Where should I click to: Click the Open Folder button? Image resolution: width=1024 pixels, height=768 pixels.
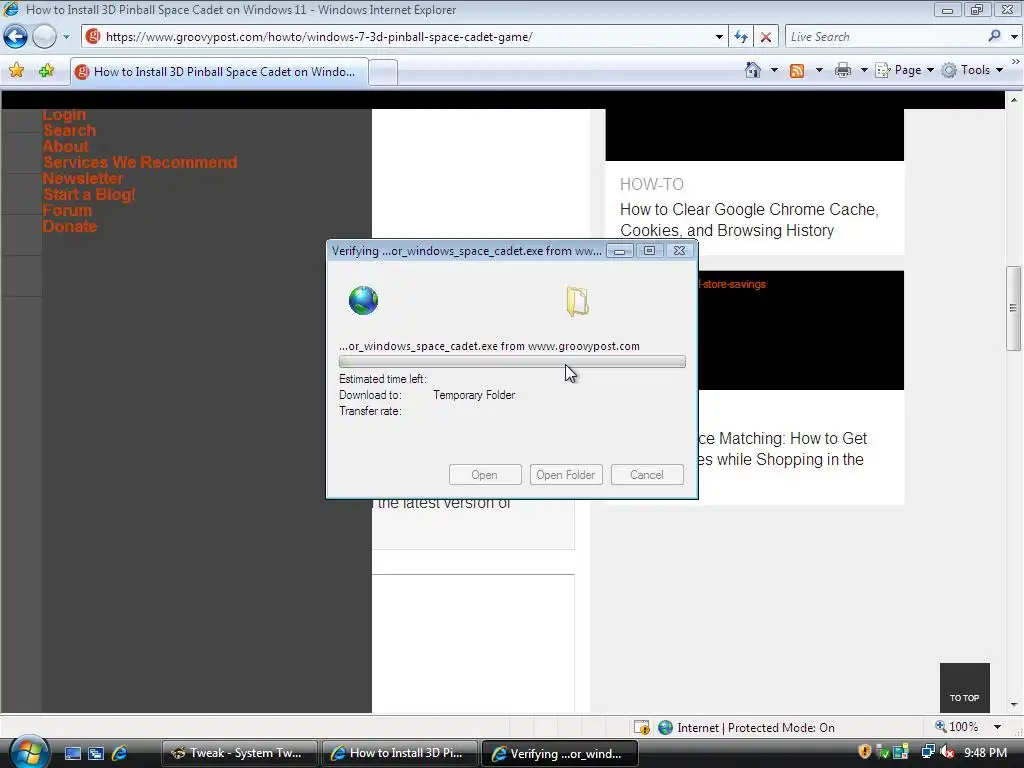[x=566, y=475]
